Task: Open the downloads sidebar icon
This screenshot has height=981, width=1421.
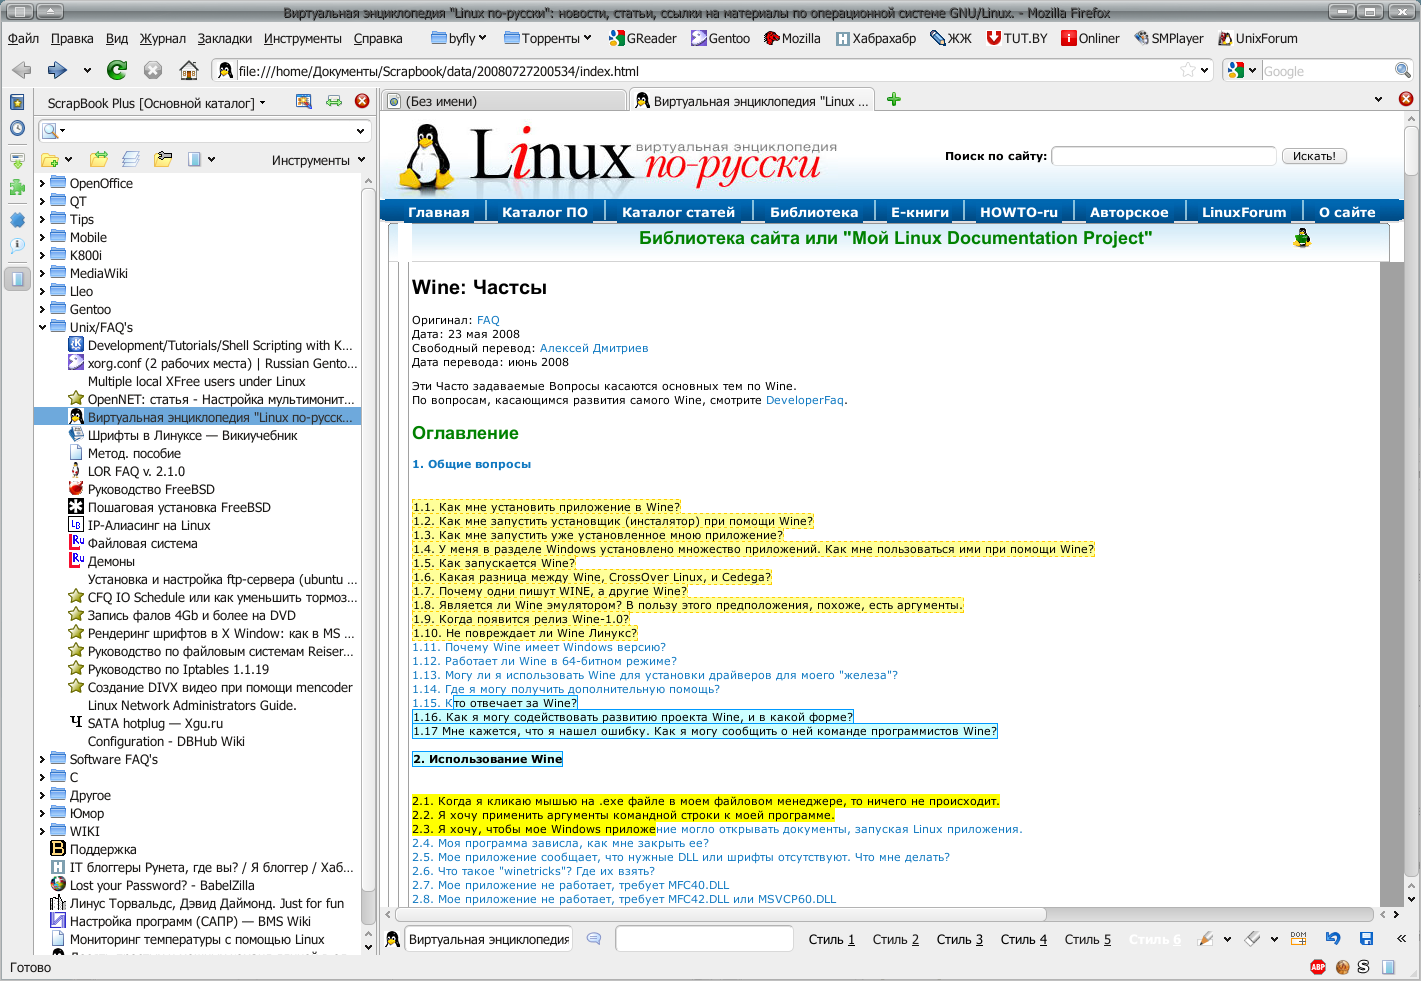Action: [x=17, y=159]
